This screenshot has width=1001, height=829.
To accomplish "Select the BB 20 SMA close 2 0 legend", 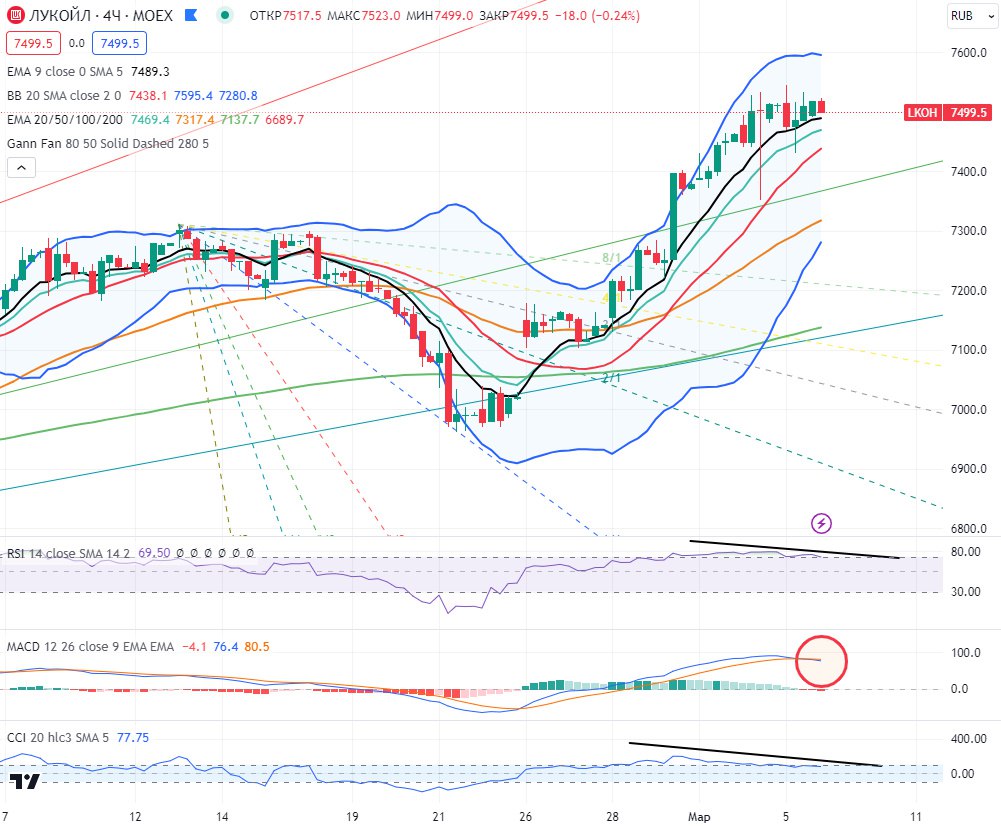I will pyautogui.click(x=64, y=96).
